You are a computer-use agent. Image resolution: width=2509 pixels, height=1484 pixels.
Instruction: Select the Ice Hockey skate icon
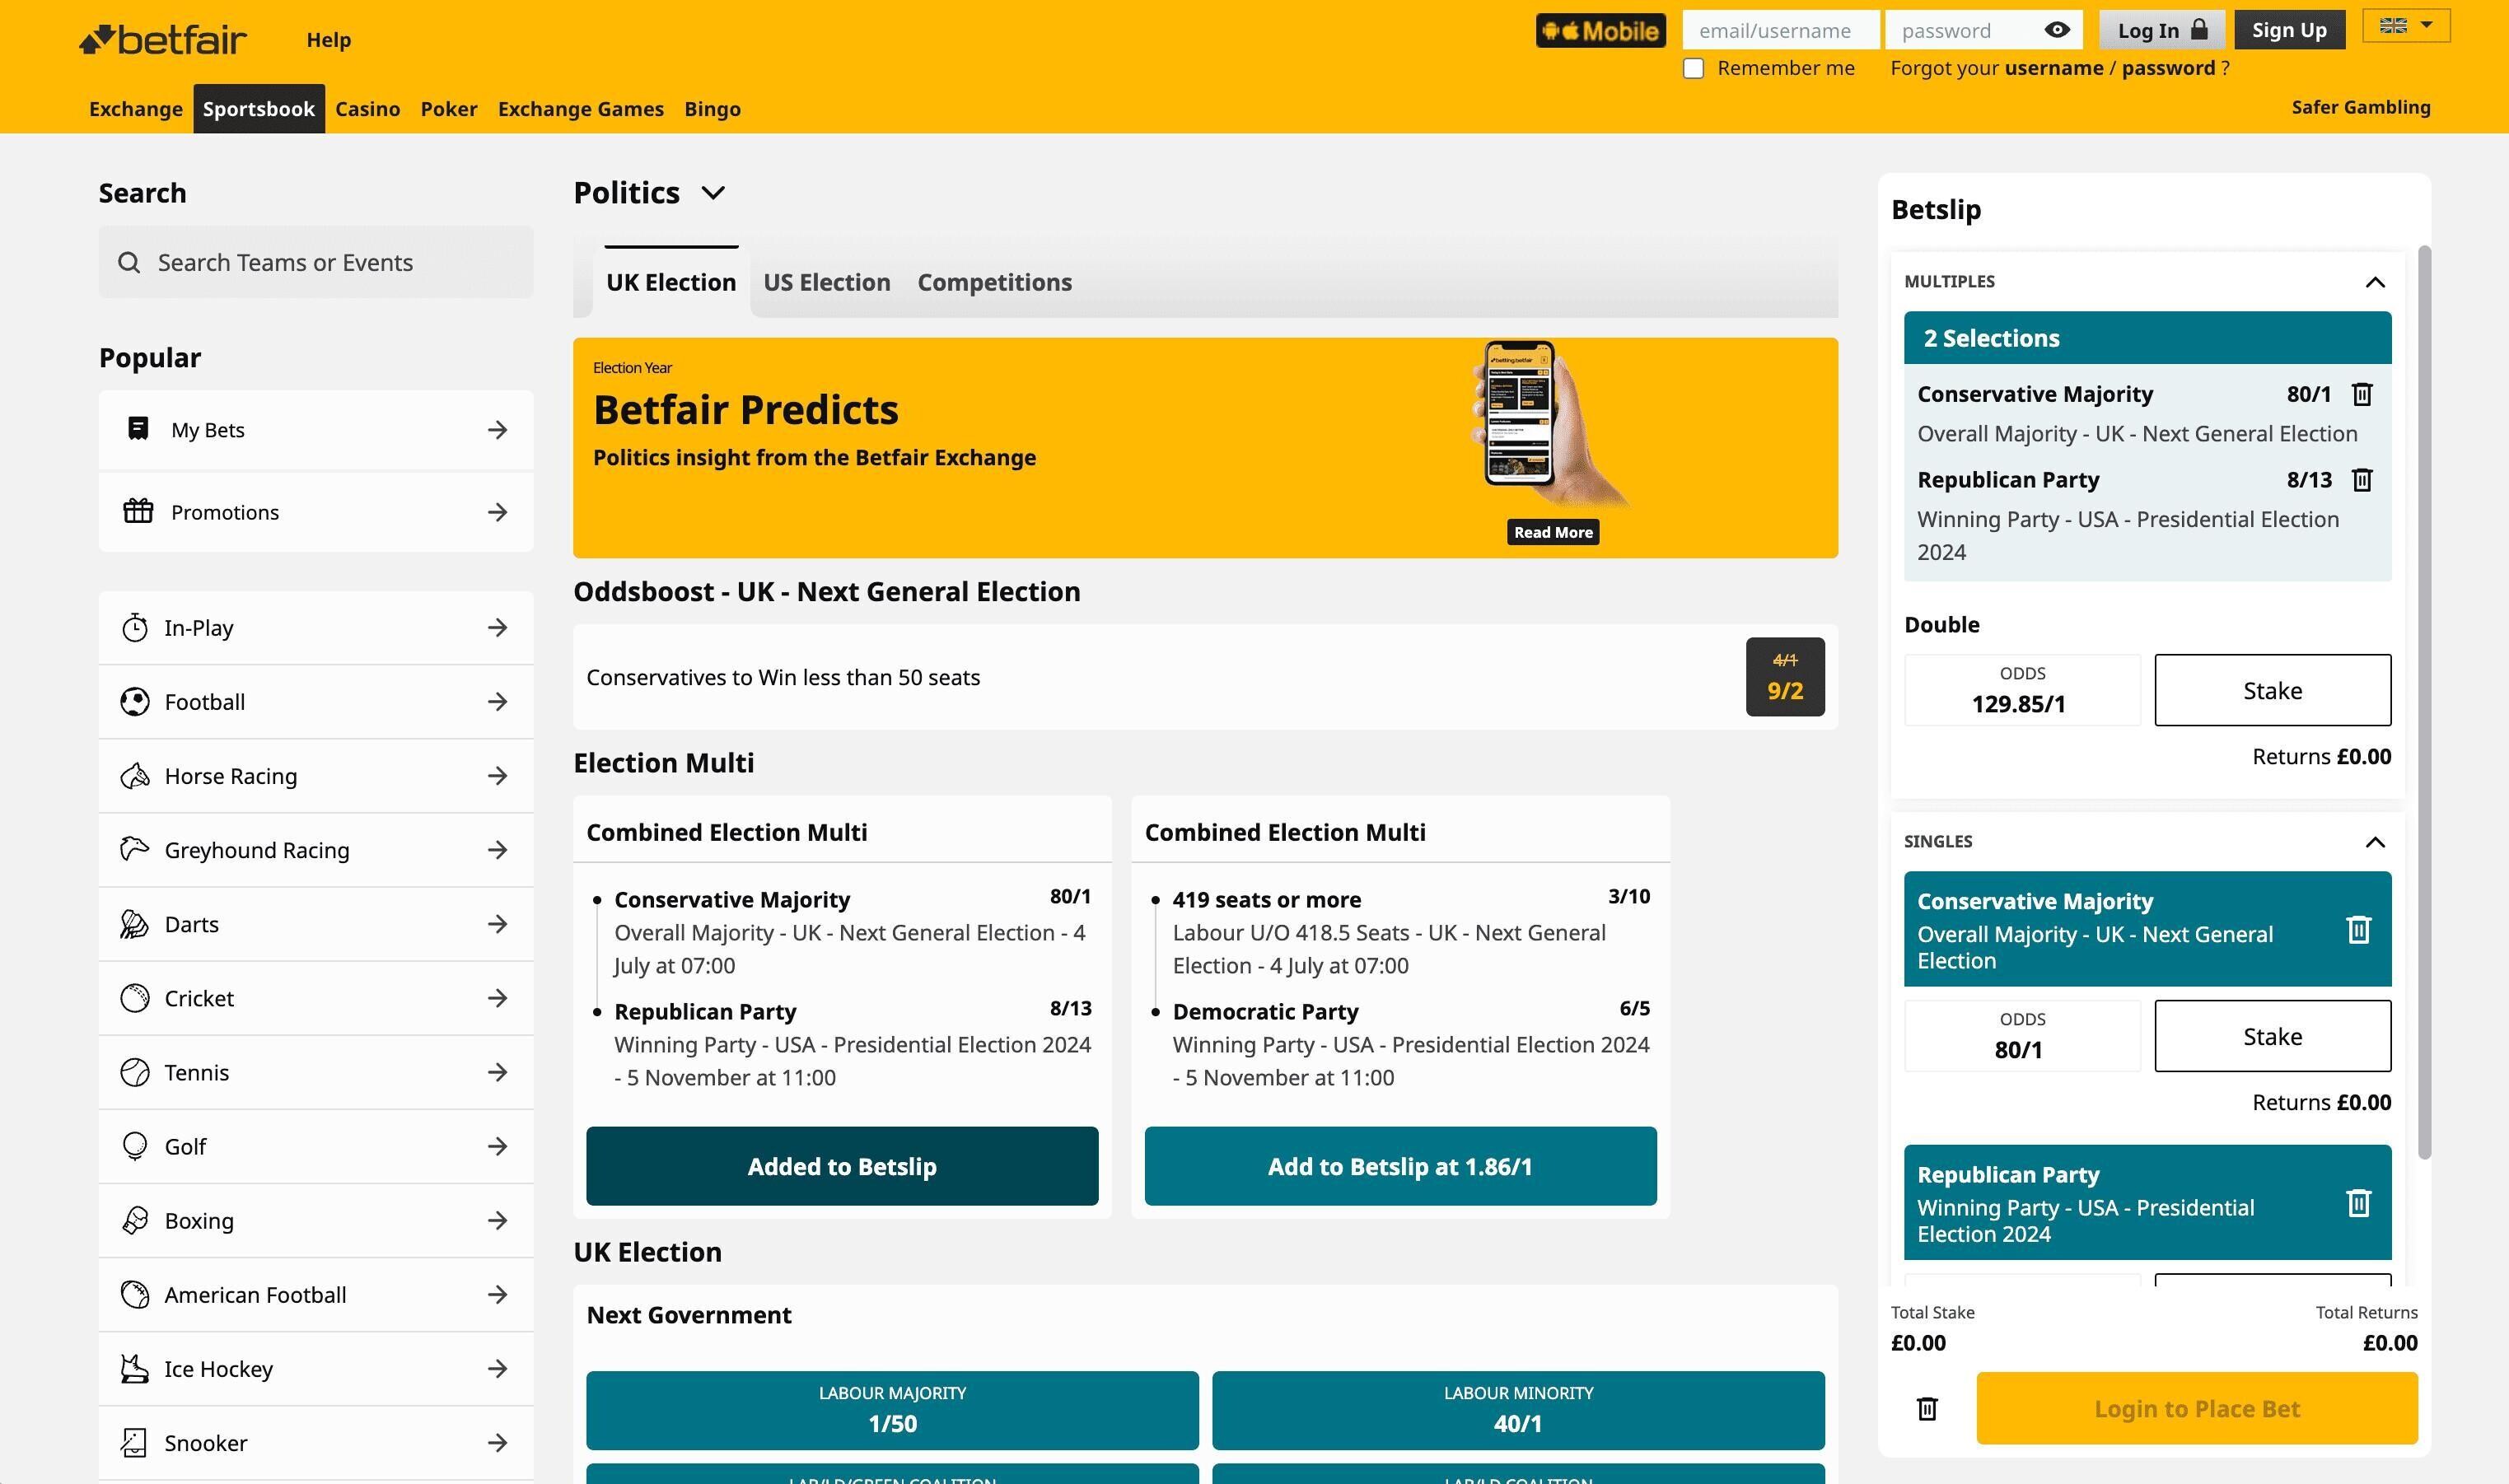point(135,1368)
